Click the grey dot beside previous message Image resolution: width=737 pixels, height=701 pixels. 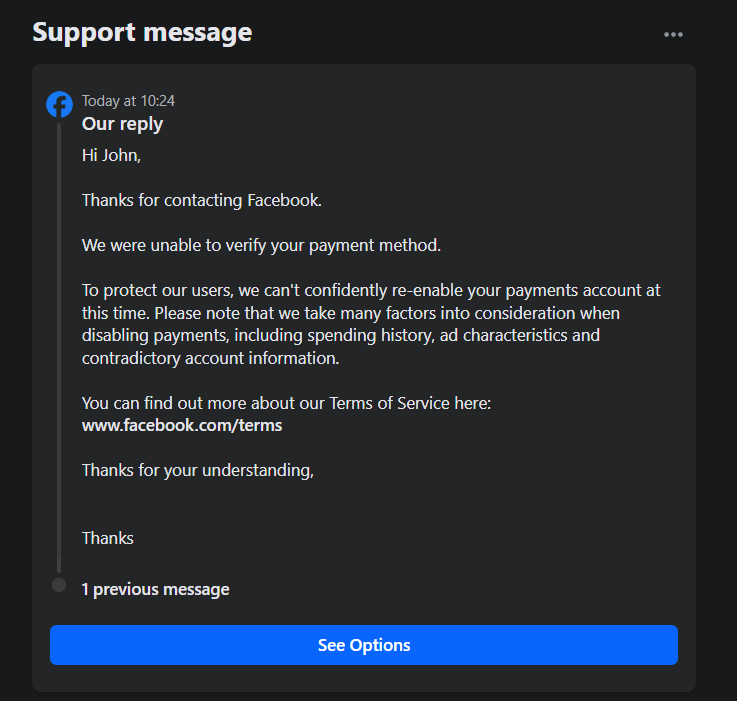59,585
